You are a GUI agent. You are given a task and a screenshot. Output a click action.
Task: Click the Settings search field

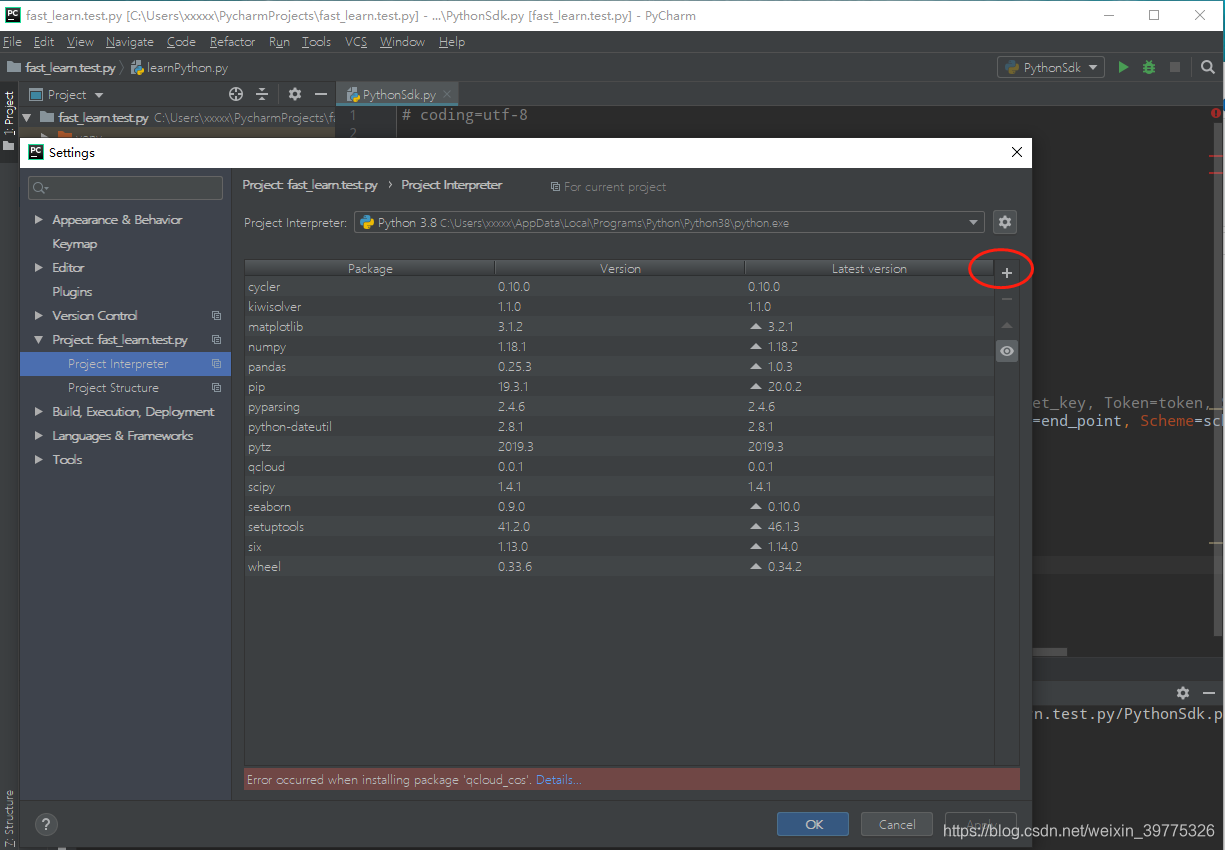pos(125,188)
